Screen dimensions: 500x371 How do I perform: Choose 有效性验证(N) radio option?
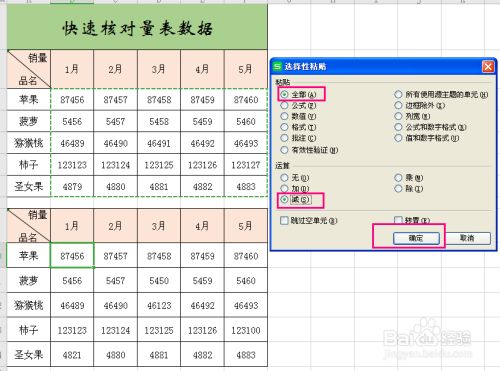click(x=284, y=150)
